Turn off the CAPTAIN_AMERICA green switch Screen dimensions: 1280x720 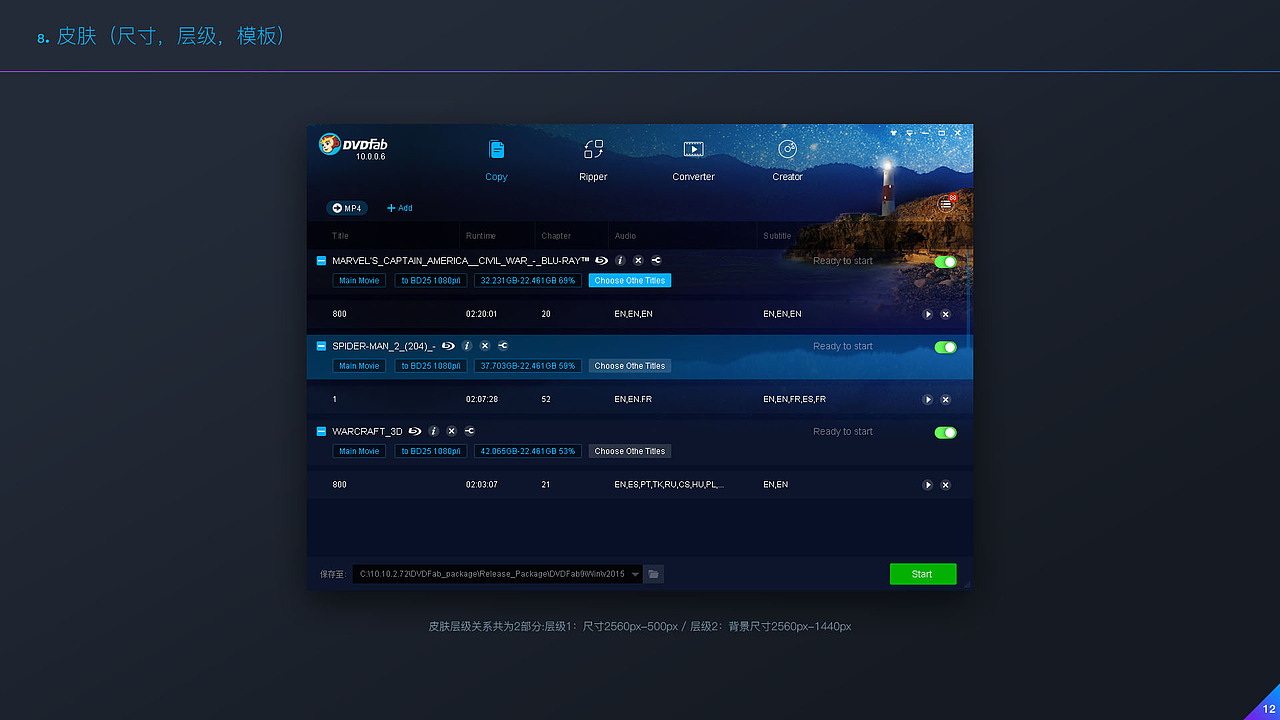pos(944,261)
